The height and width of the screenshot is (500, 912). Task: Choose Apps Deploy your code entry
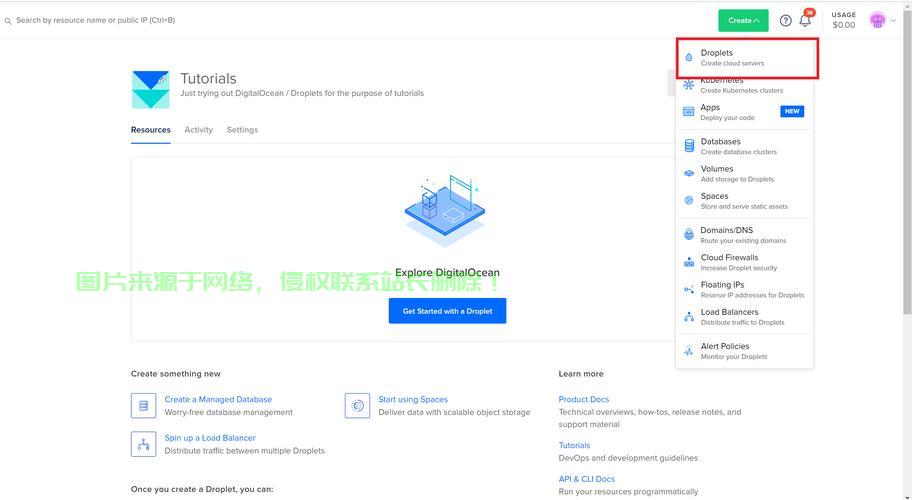coord(744,112)
